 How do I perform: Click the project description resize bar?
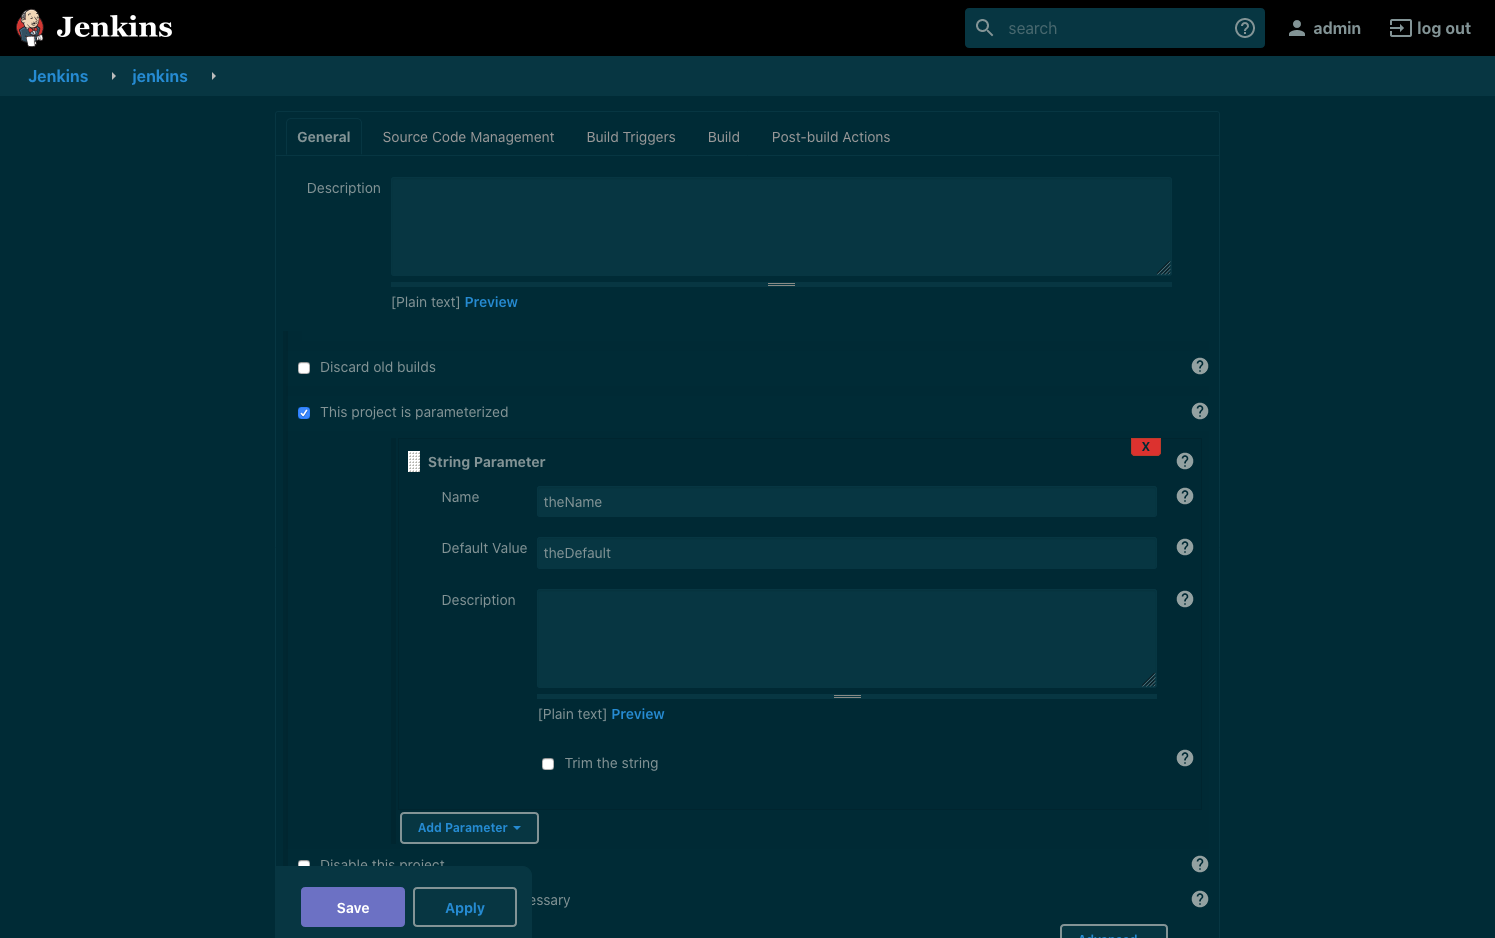pyautogui.click(x=781, y=284)
